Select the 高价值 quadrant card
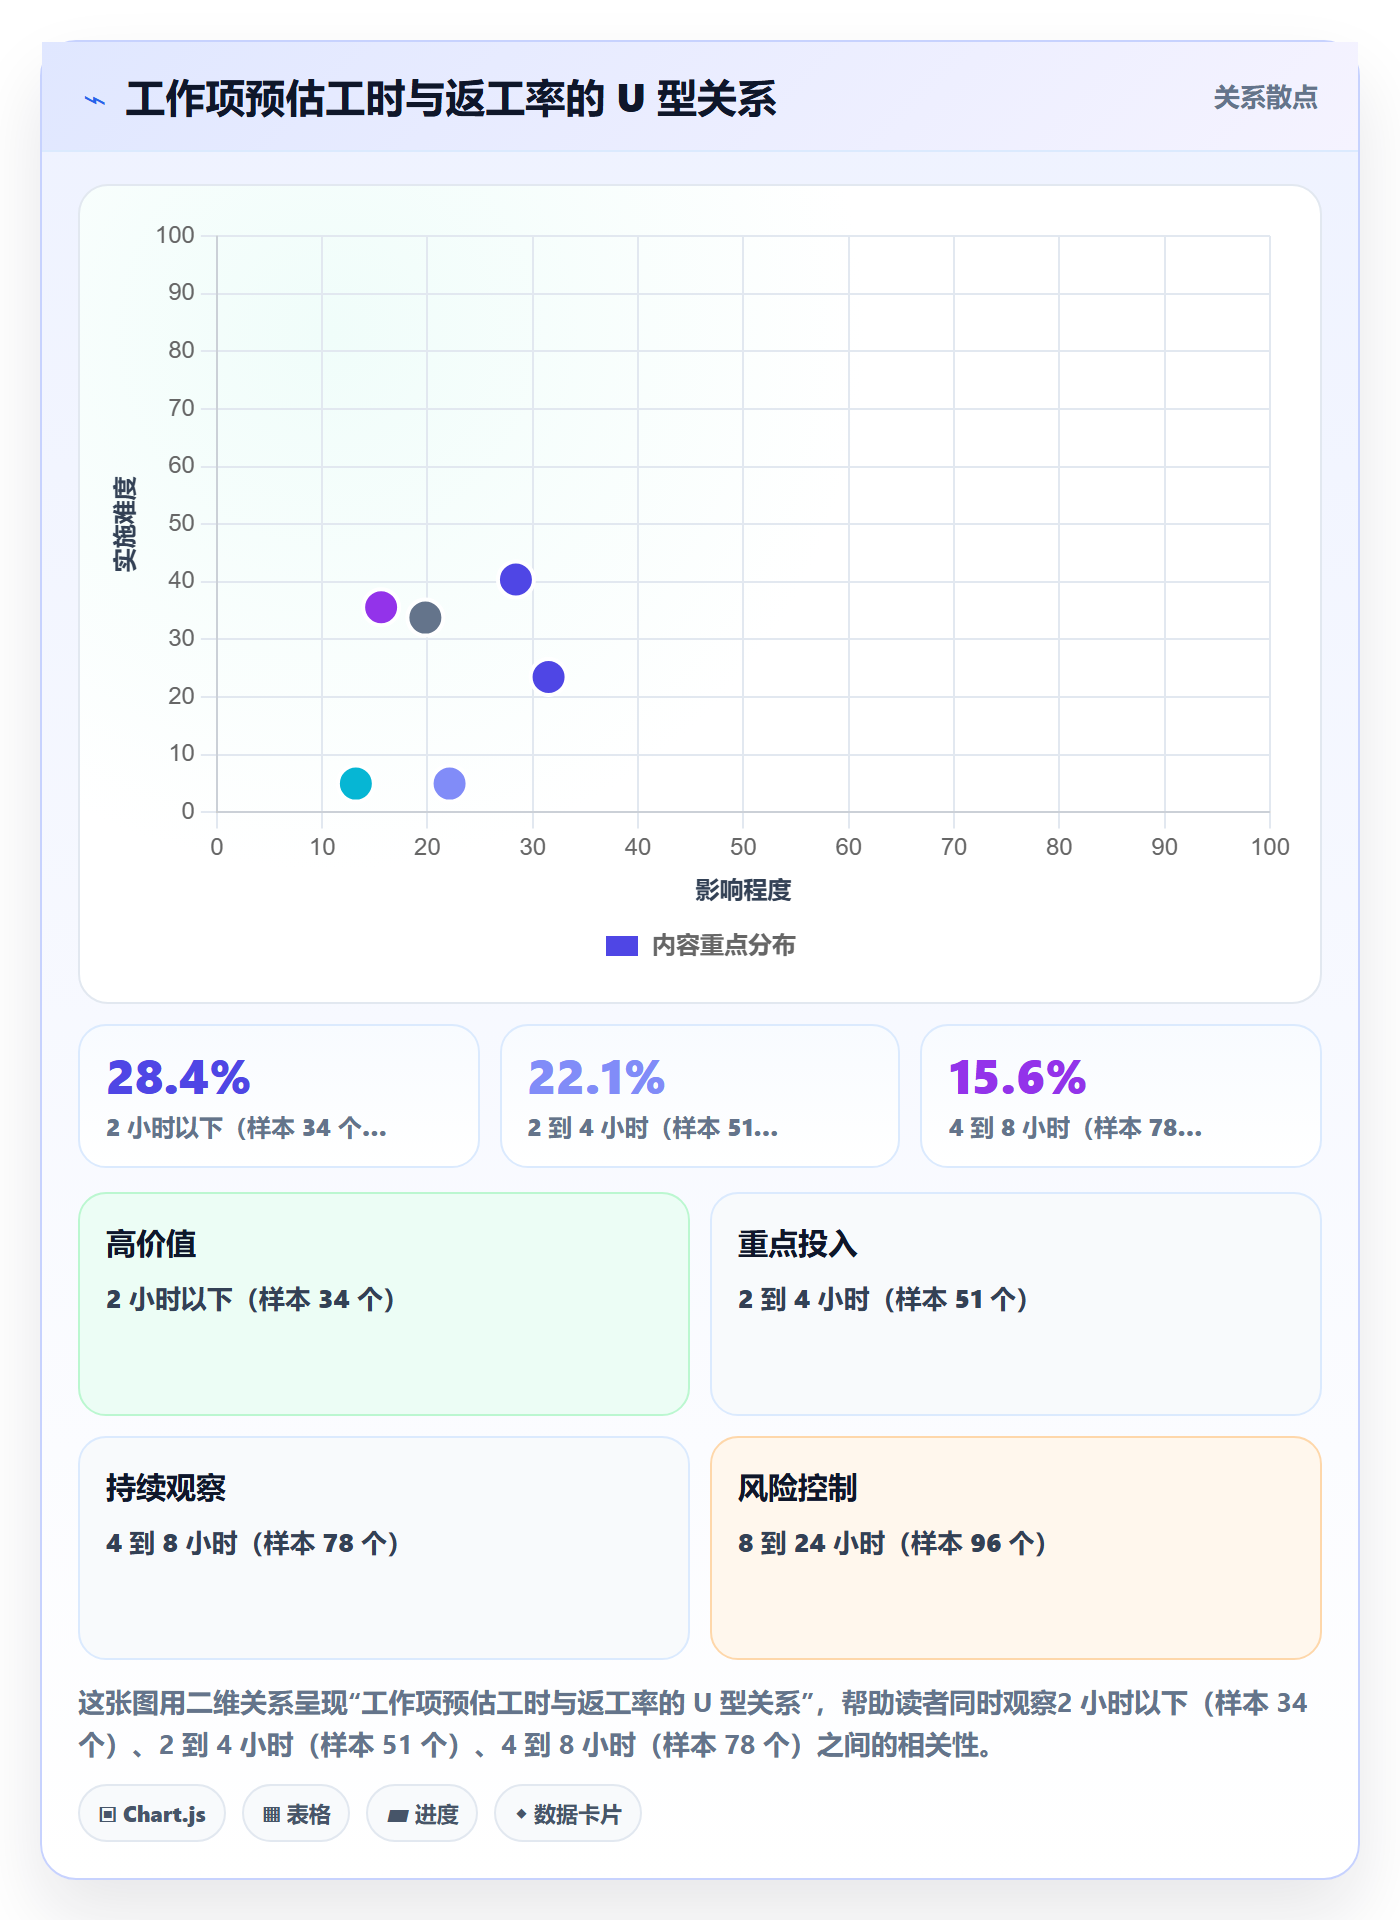This screenshot has width=1400, height=1920. click(x=384, y=1304)
